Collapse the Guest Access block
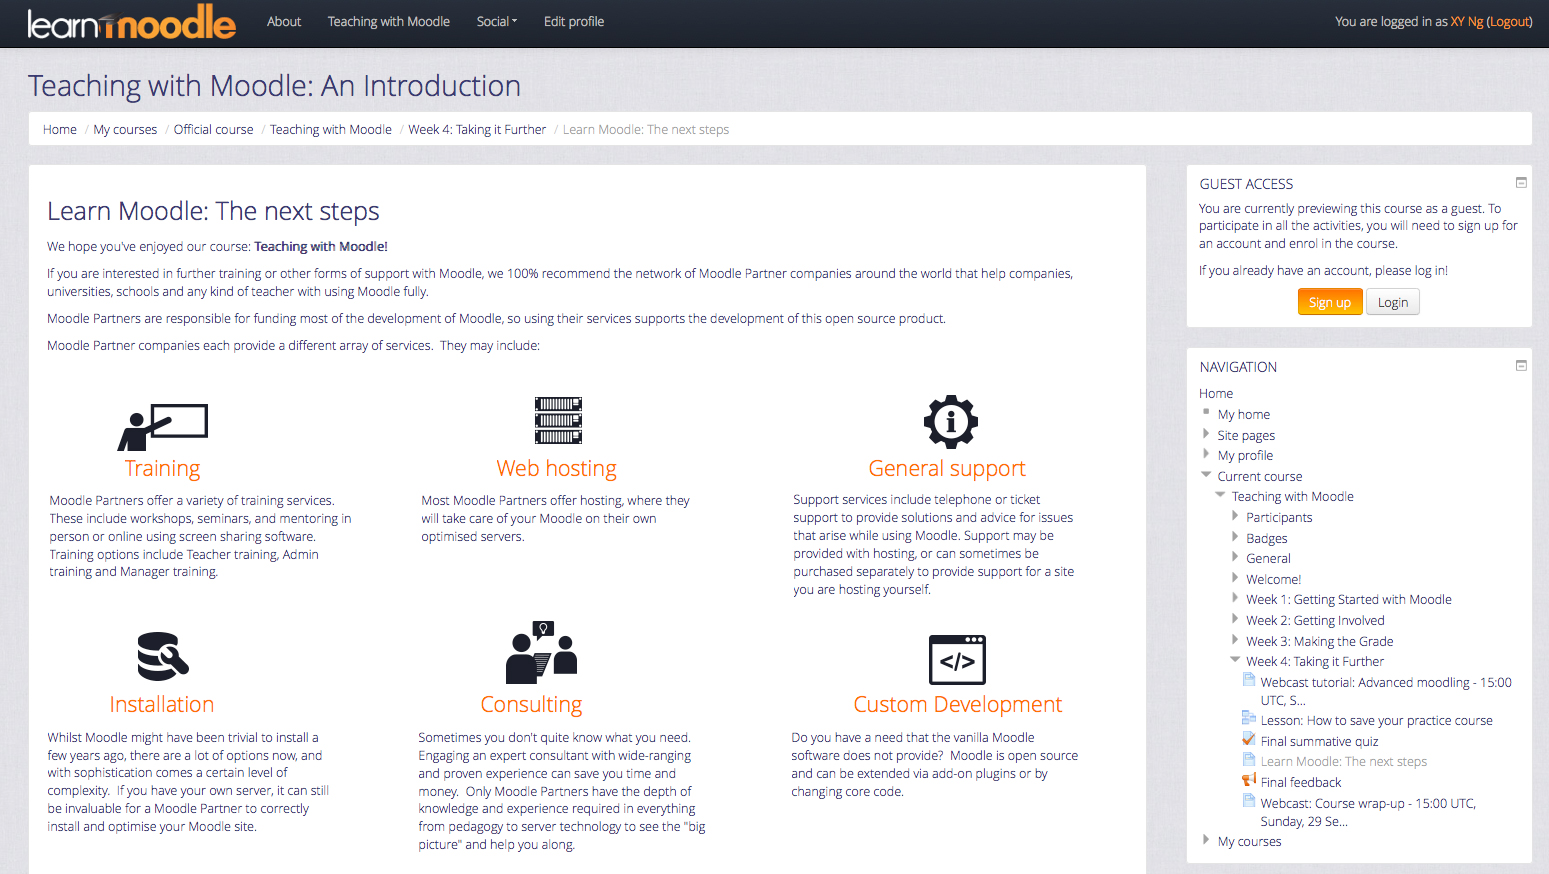This screenshot has height=874, width=1549. click(1521, 183)
